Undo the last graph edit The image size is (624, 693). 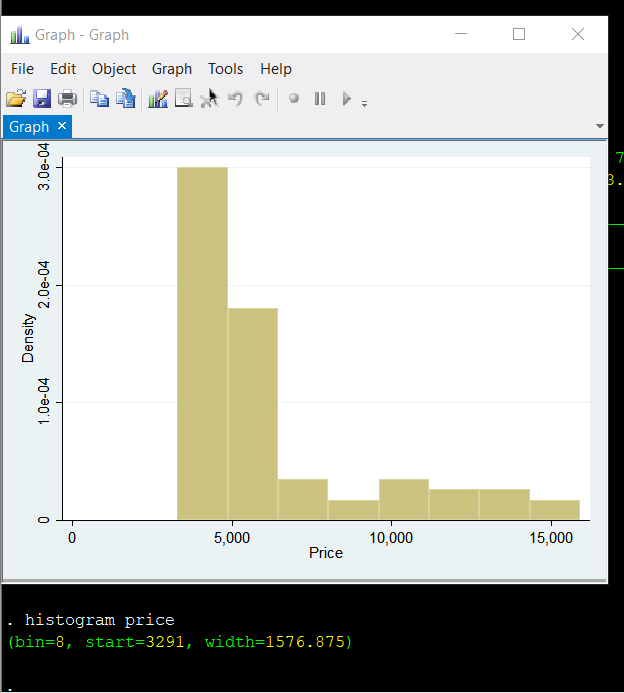click(236, 99)
